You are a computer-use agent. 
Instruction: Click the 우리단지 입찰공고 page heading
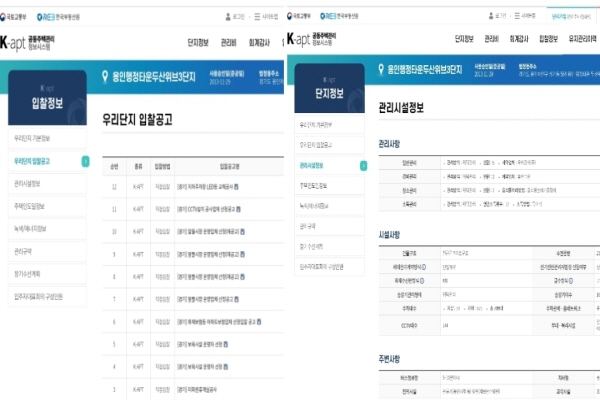pyautogui.click(x=137, y=120)
